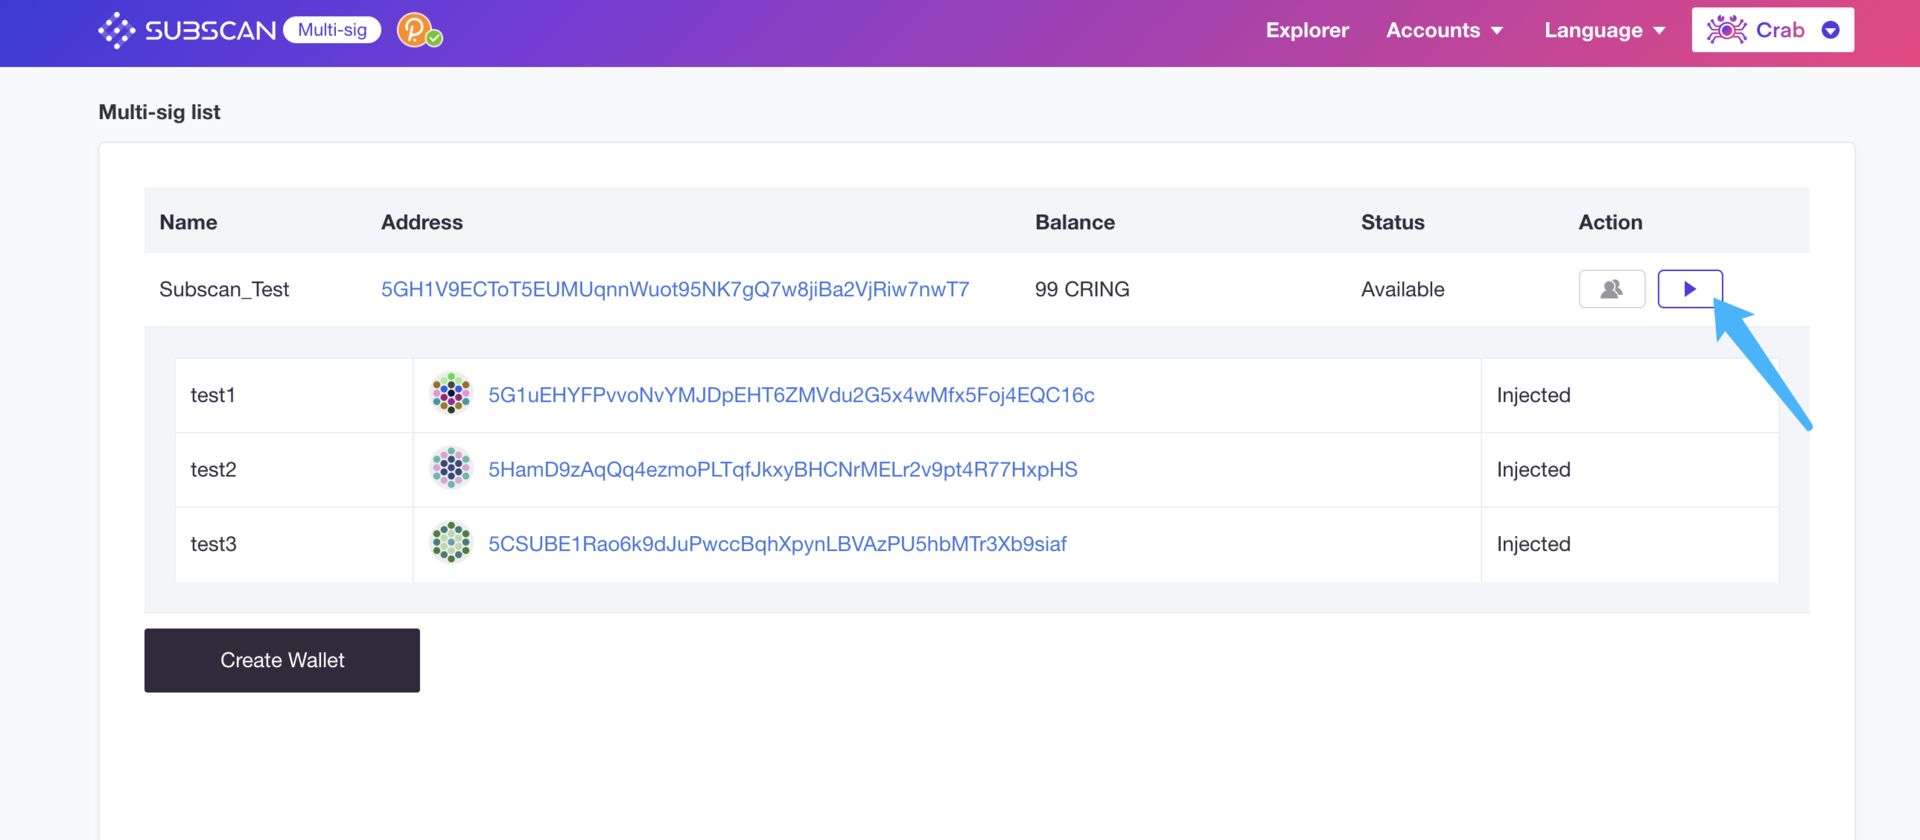Click the Polkadot extension status icon
This screenshot has width=1920, height=840.
tap(419, 31)
